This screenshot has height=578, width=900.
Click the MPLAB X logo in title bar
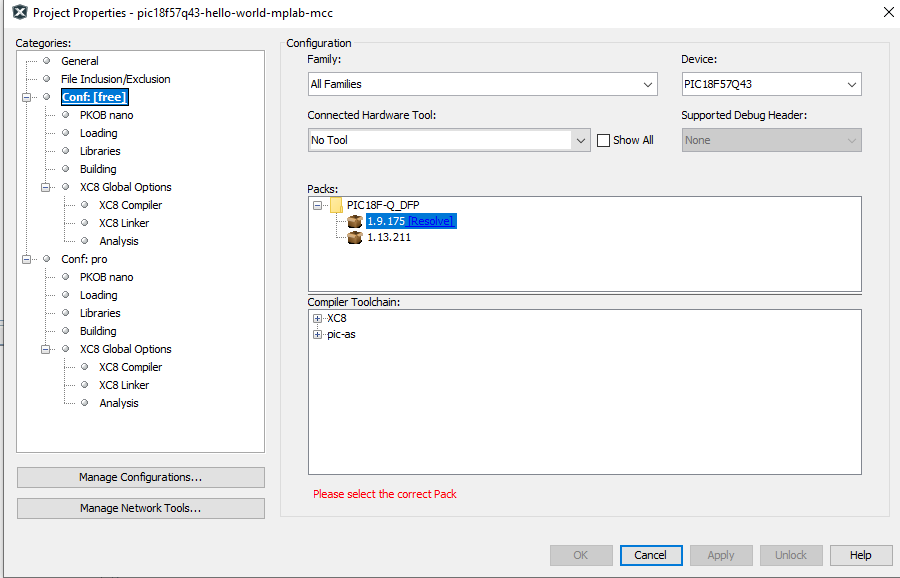point(17,12)
